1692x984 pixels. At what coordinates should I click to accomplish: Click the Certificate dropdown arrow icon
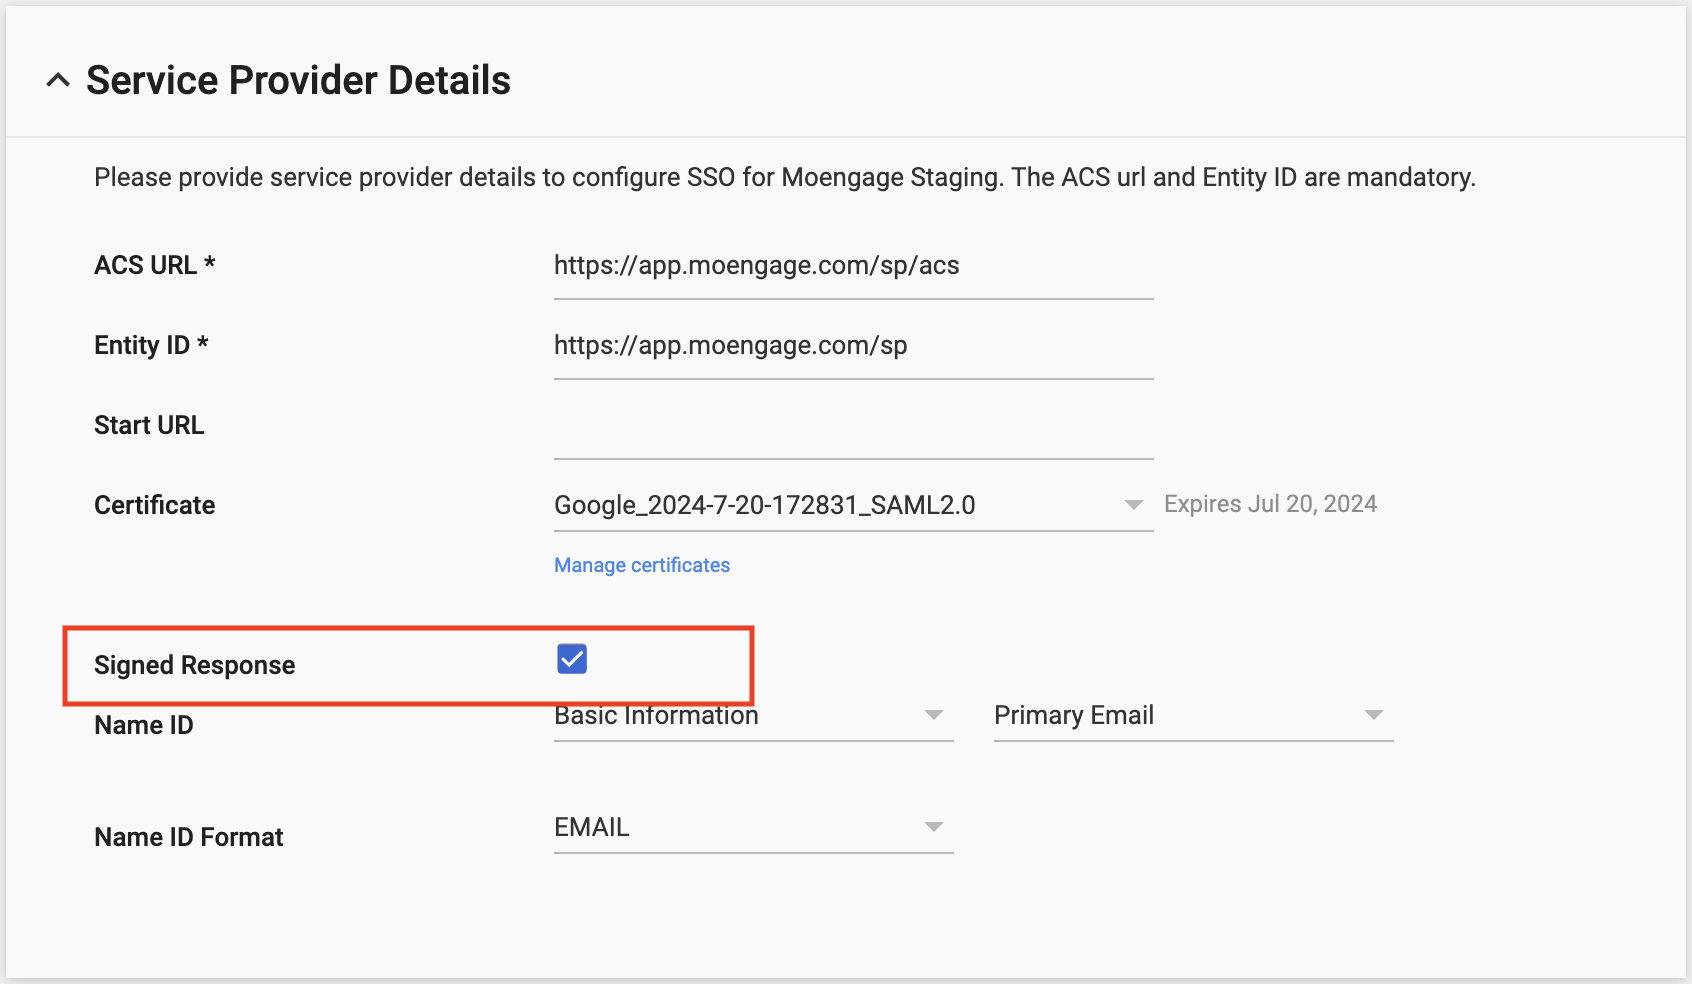point(1133,504)
